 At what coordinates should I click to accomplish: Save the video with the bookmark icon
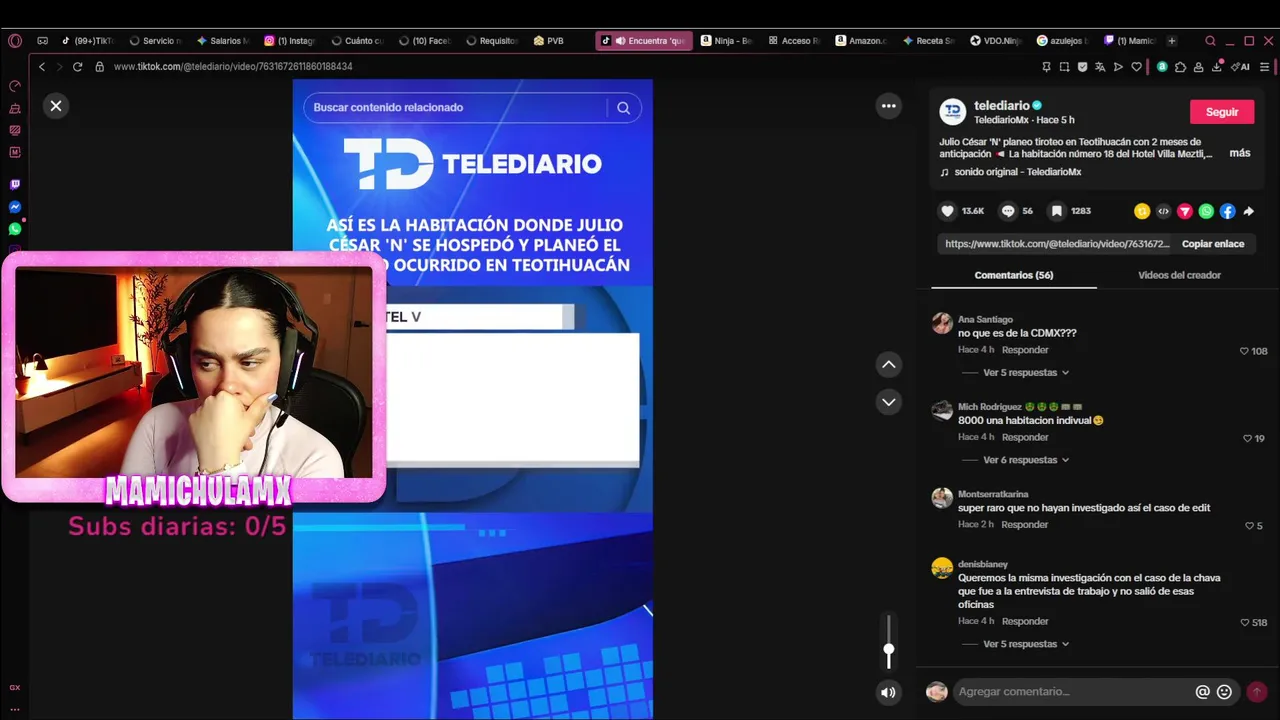point(1056,211)
